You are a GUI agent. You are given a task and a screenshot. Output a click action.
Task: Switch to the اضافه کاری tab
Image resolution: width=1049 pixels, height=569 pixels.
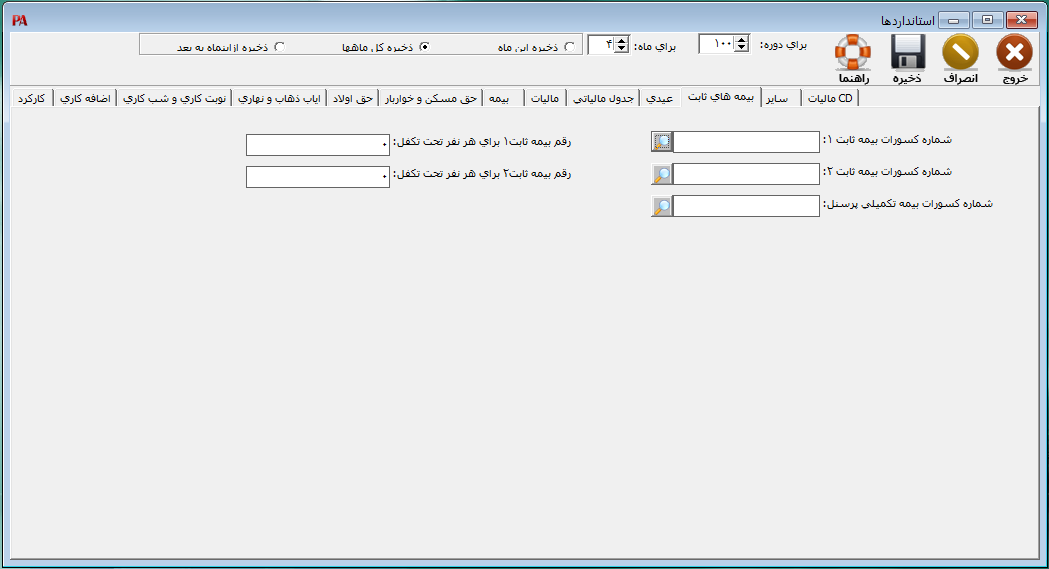[x=86, y=98]
